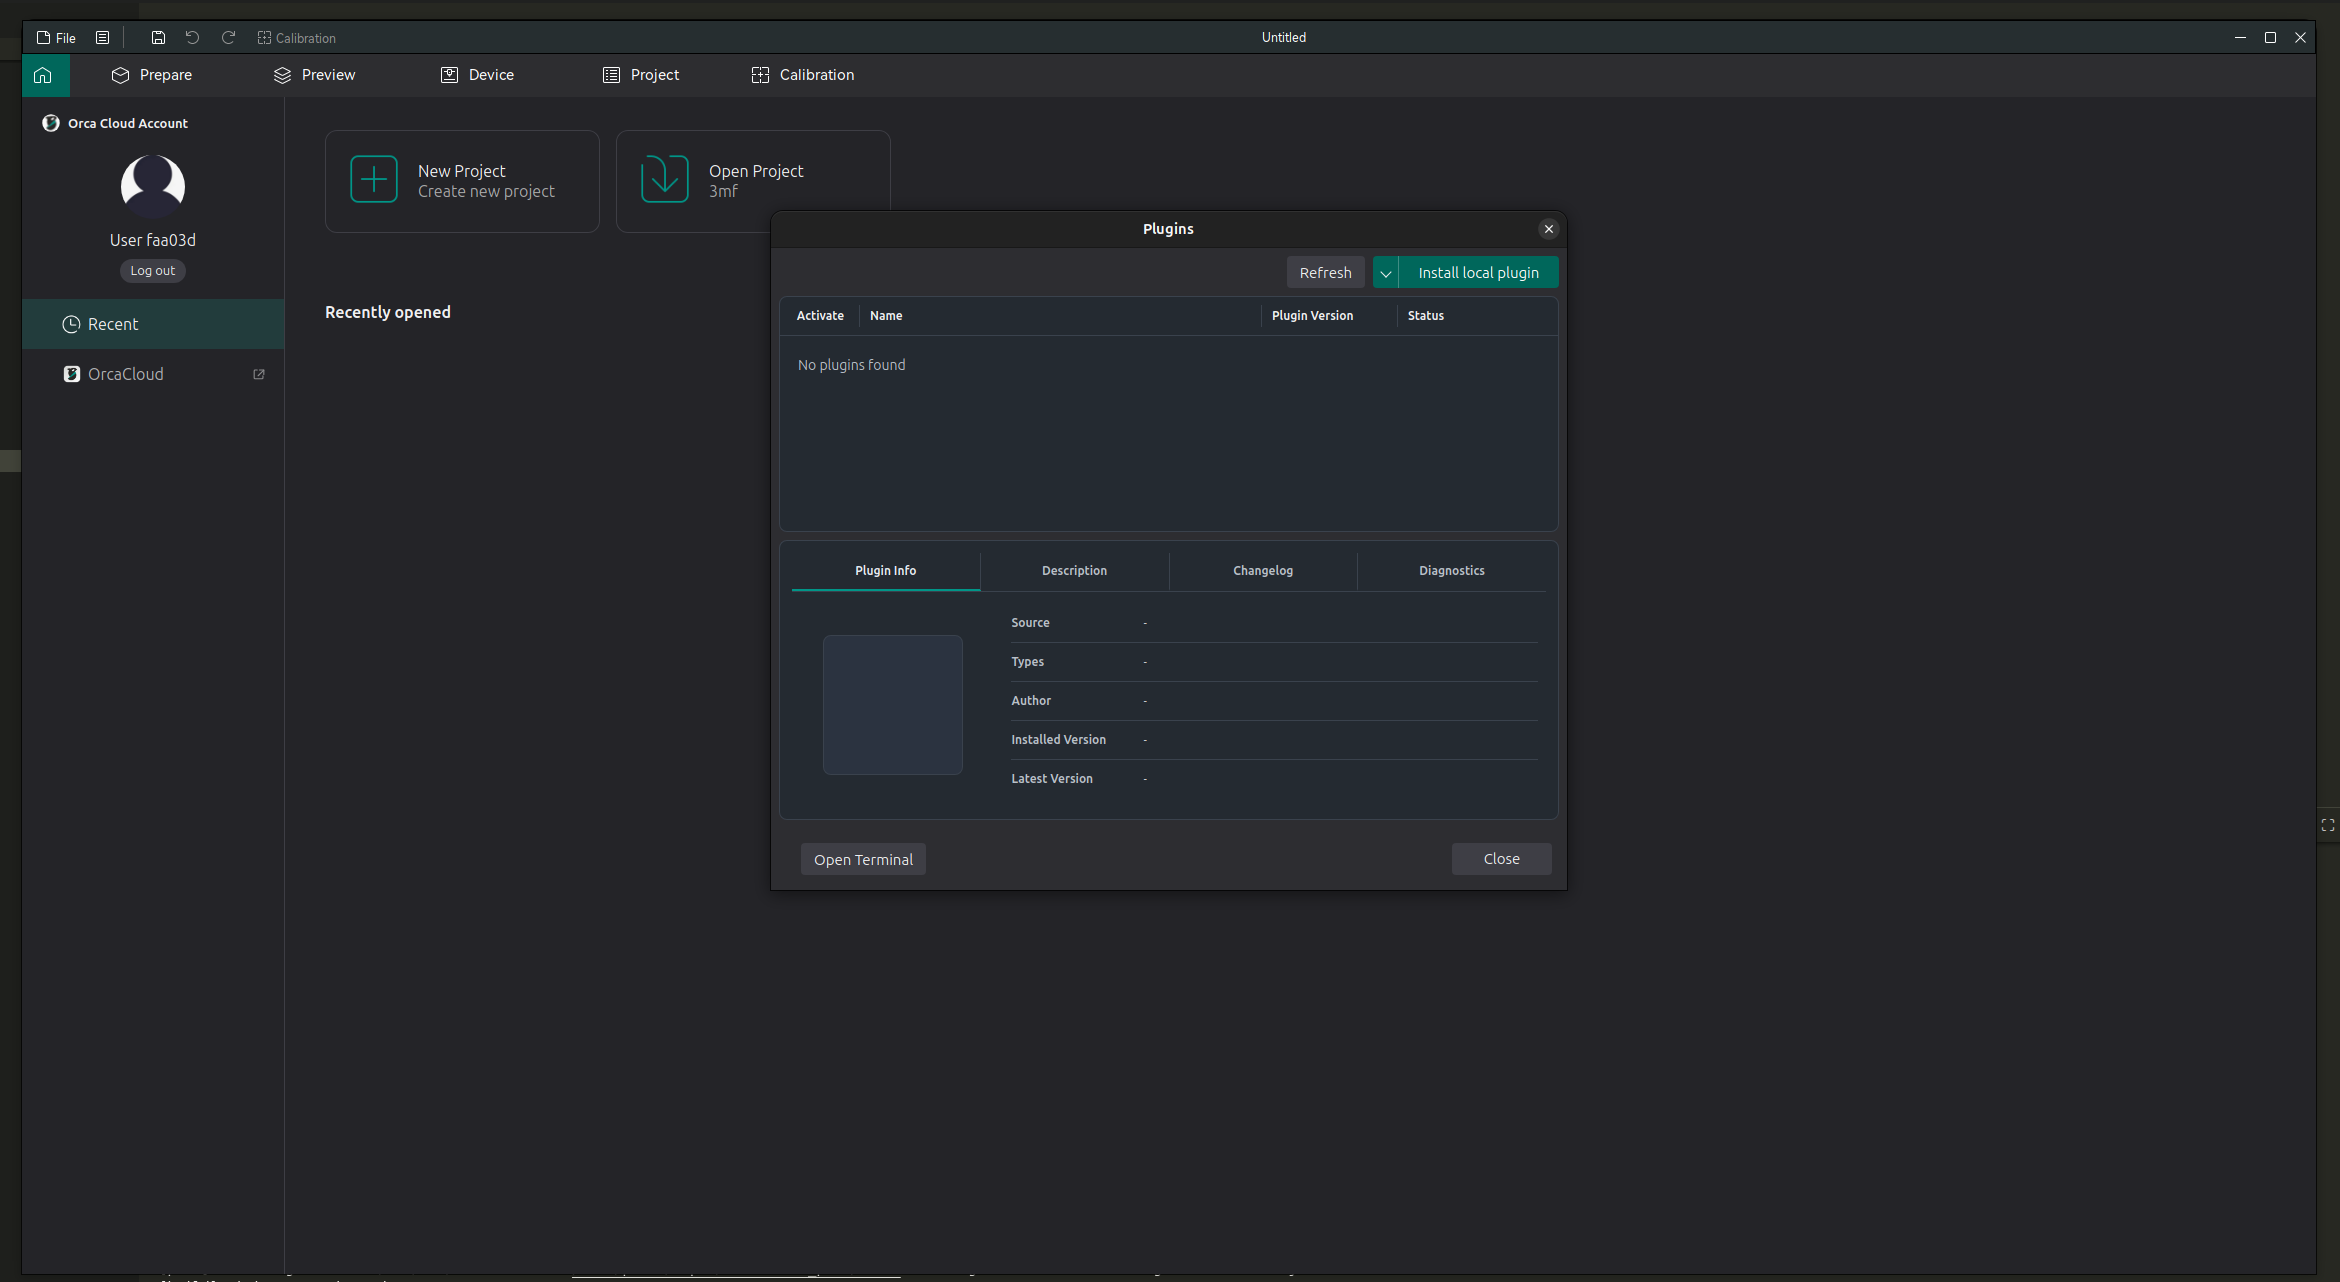This screenshot has height=1282, width=2340.
Task: Click the Open Project download-arrow icon
Action: click(x=665, y=180)
